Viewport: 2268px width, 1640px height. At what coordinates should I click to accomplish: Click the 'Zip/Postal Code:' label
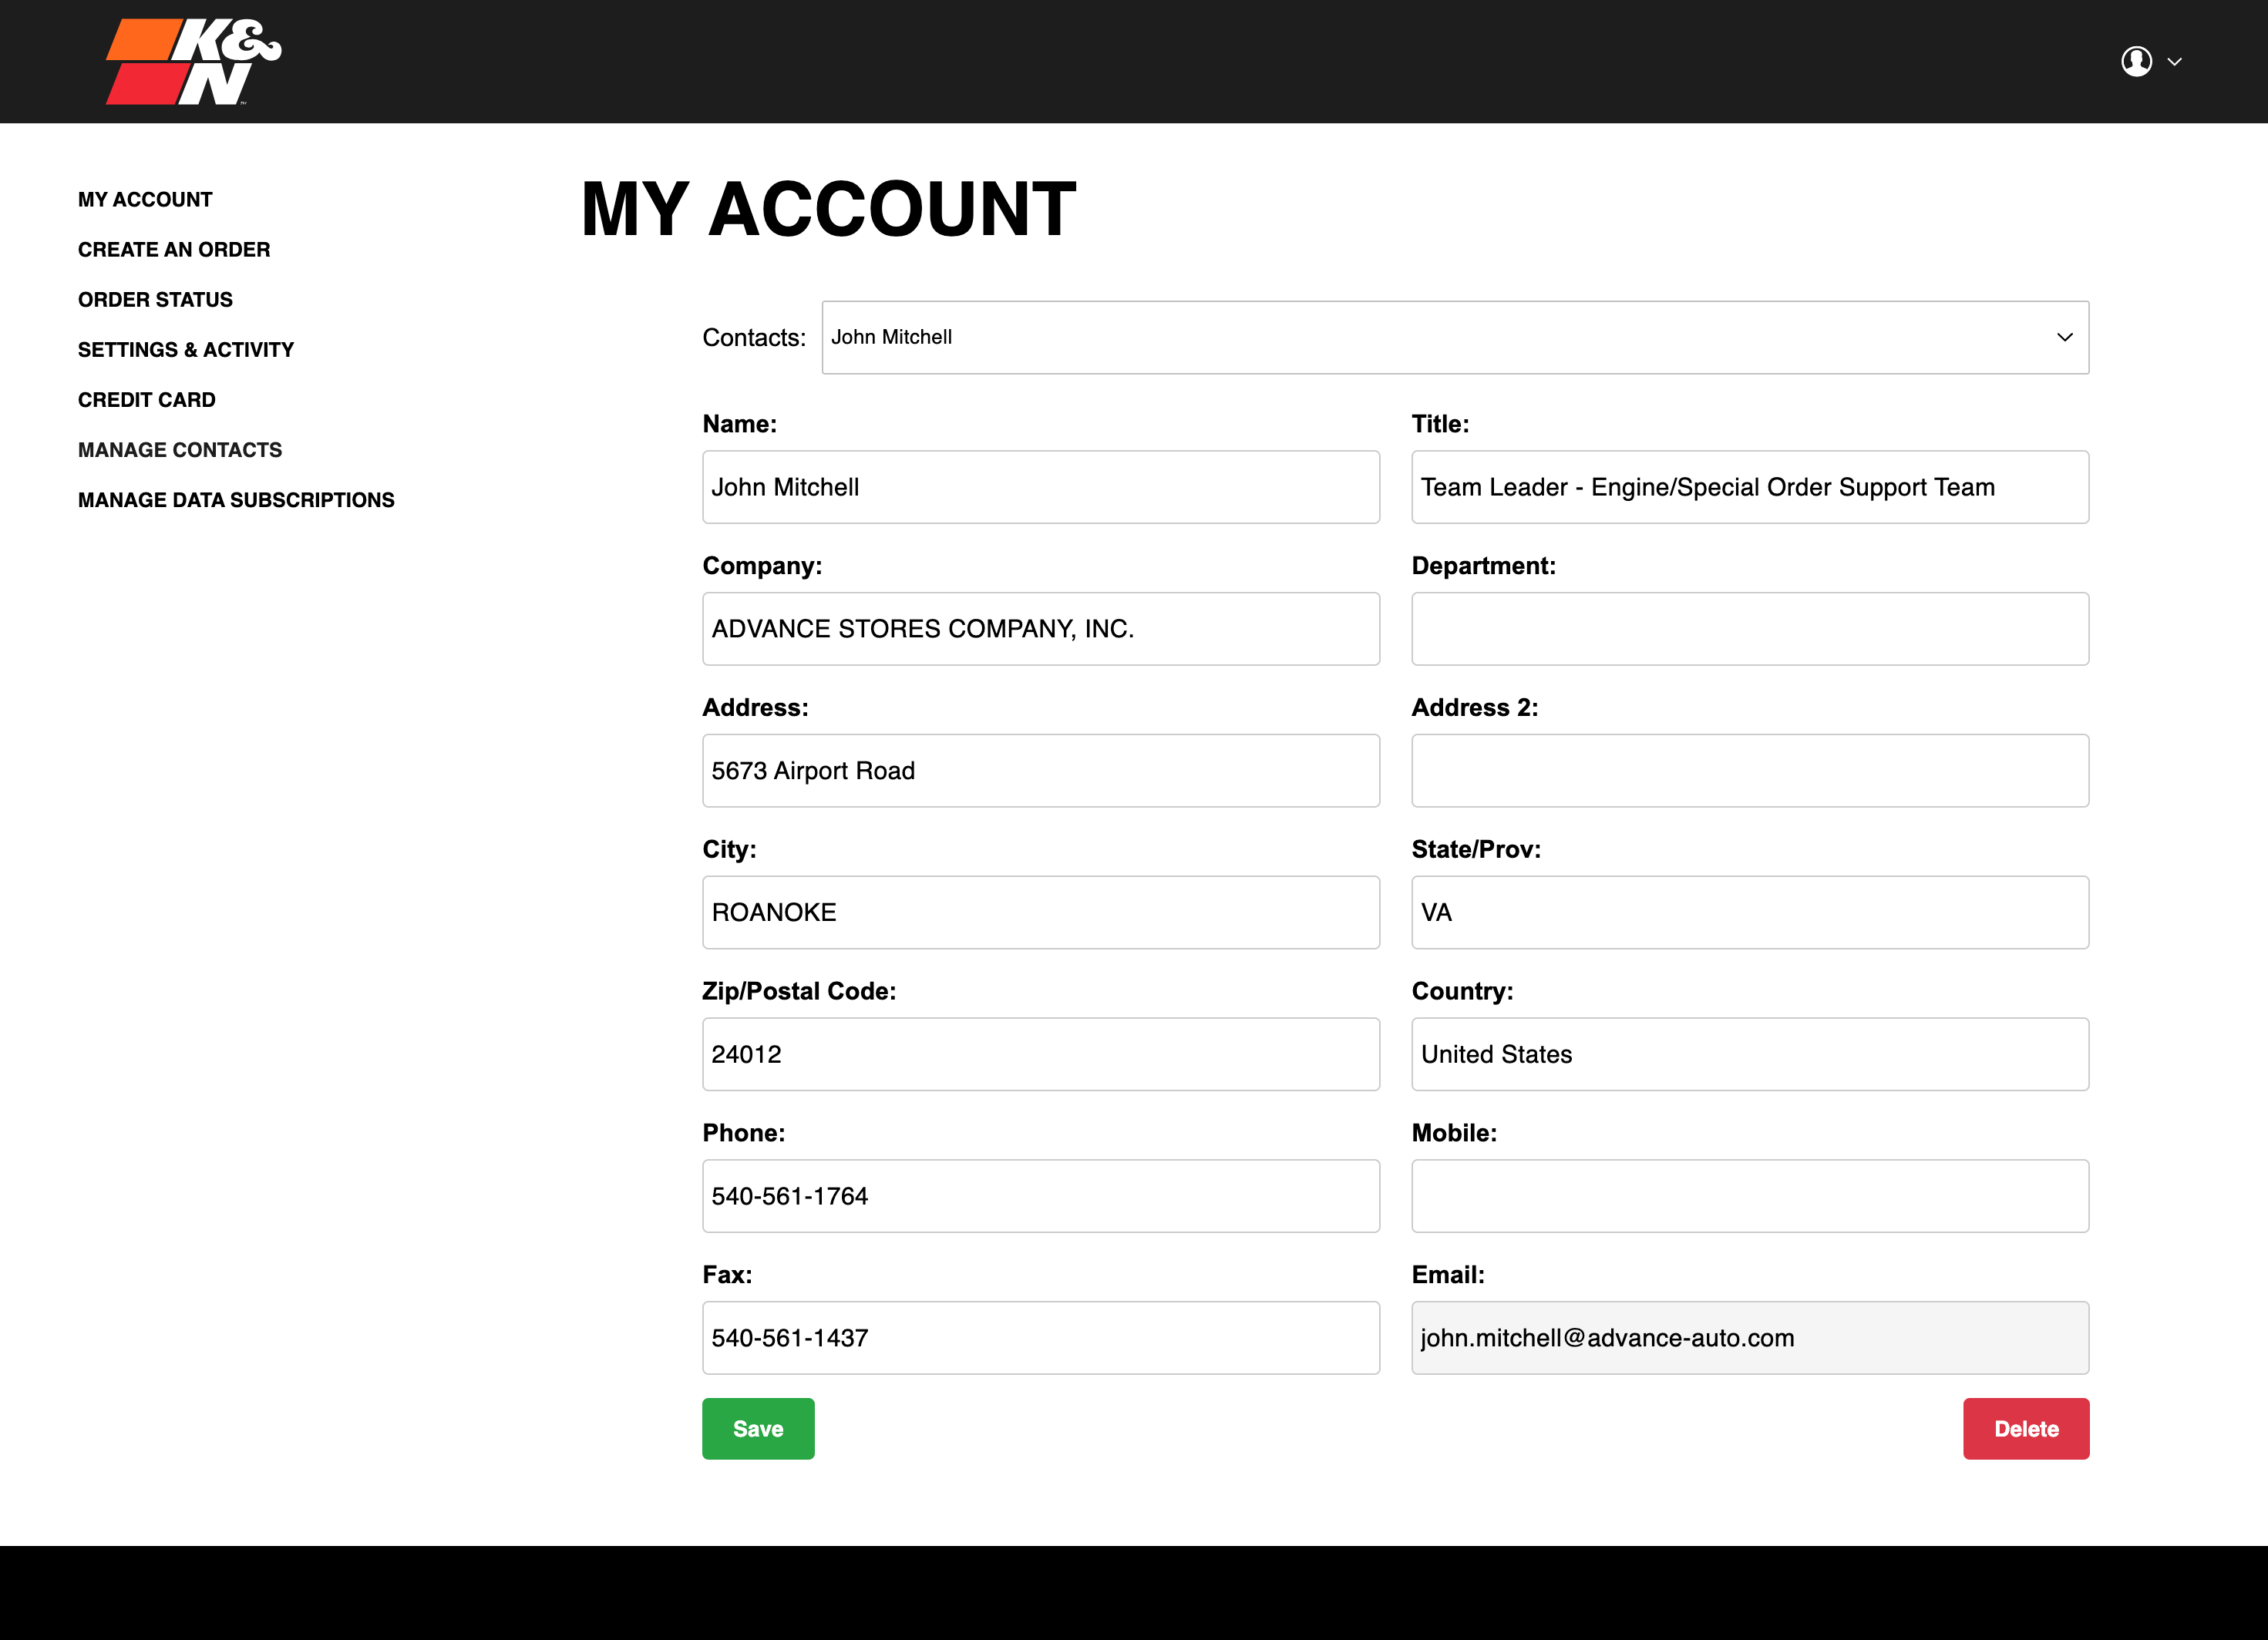tap(799, 991)
